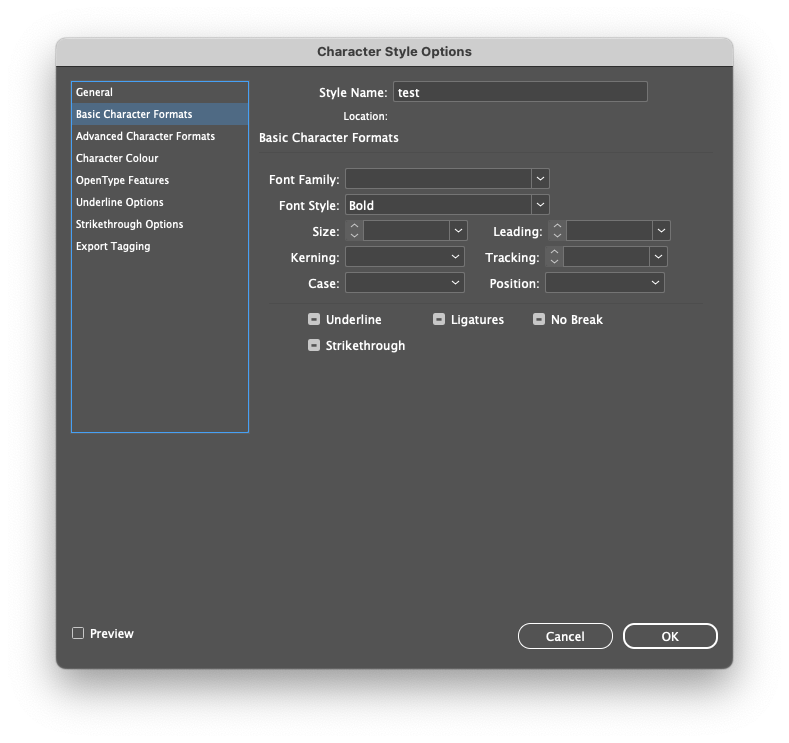Toggle the No Break checkbox

point(539,319)
